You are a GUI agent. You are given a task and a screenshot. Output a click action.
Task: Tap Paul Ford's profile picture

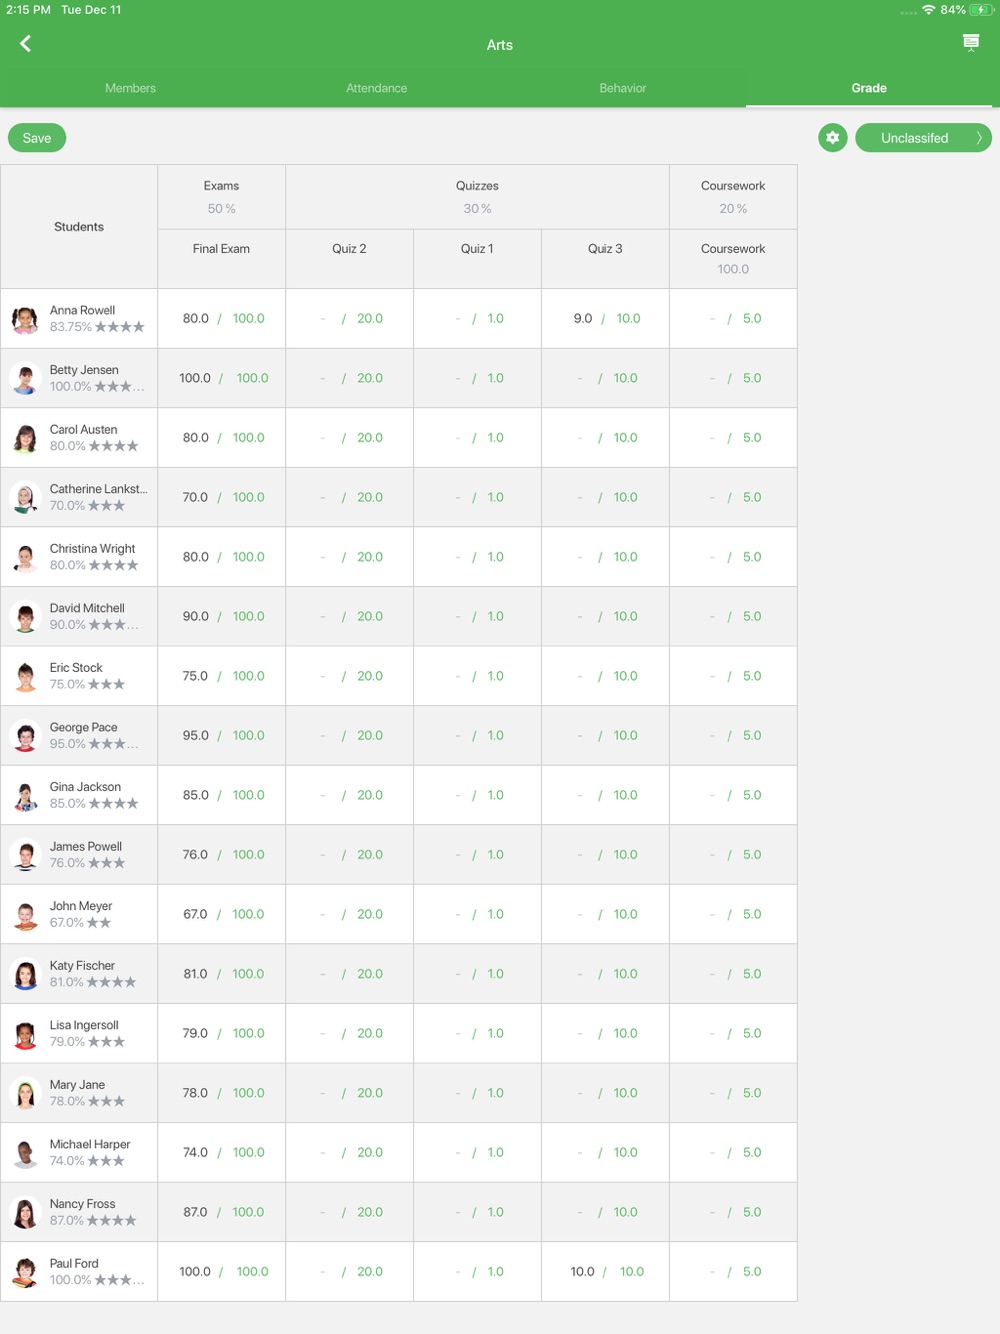pos(25,1272)
